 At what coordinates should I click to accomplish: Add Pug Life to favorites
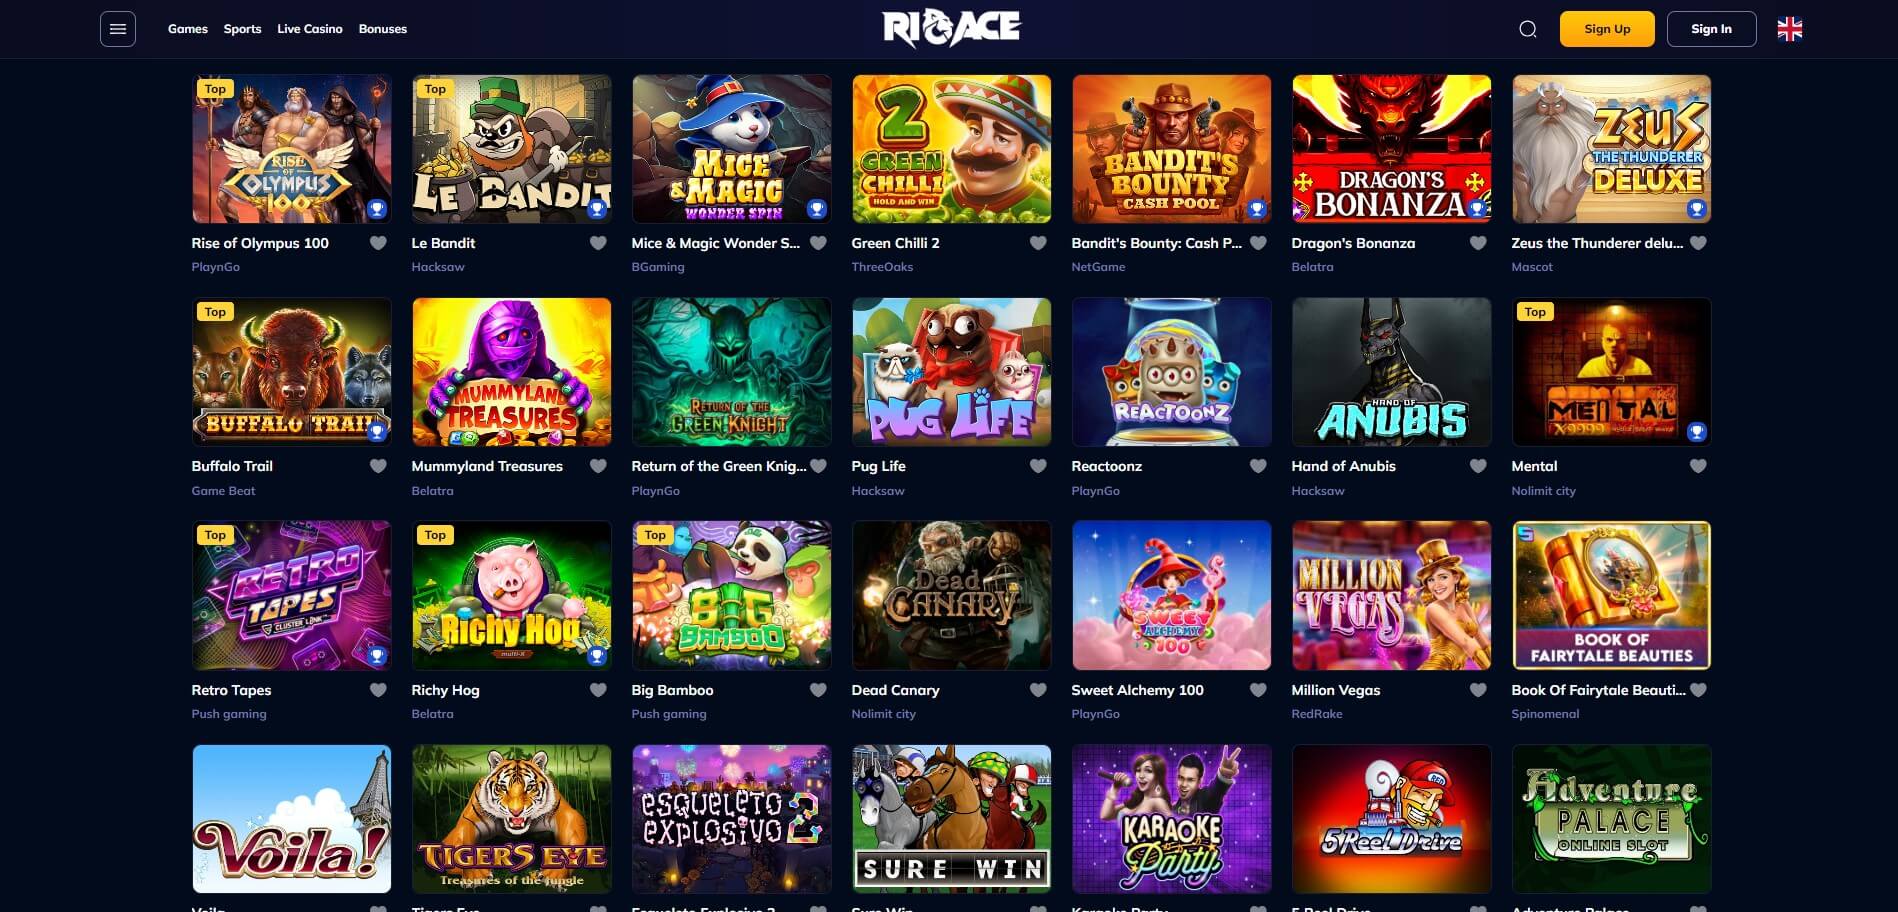pyautogui.click(x=1038, y=466)
